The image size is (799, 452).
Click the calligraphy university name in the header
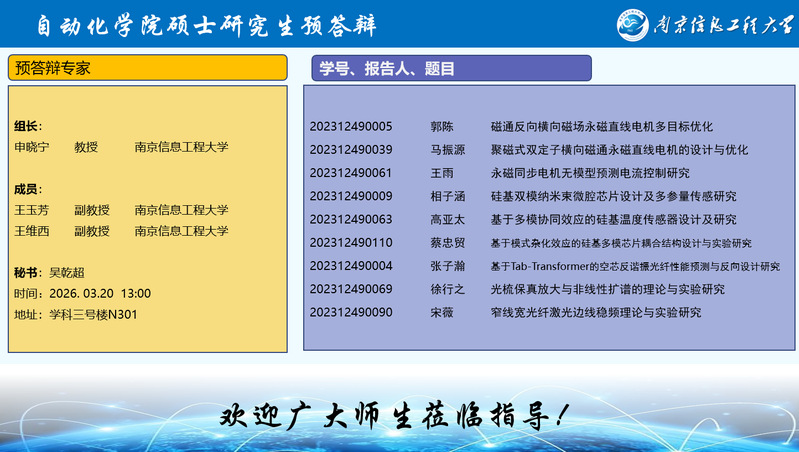(x=720, y=24)
